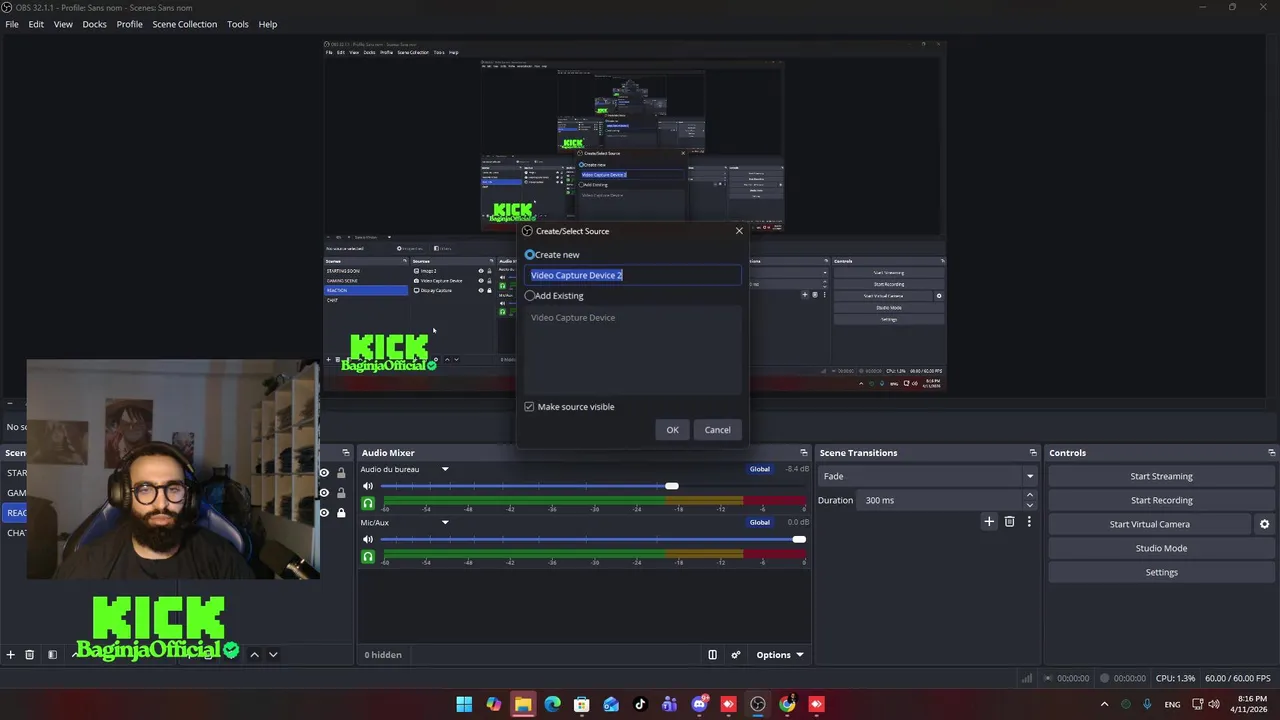Unlock the bottom locked source padlock

[x=341, y=513]
